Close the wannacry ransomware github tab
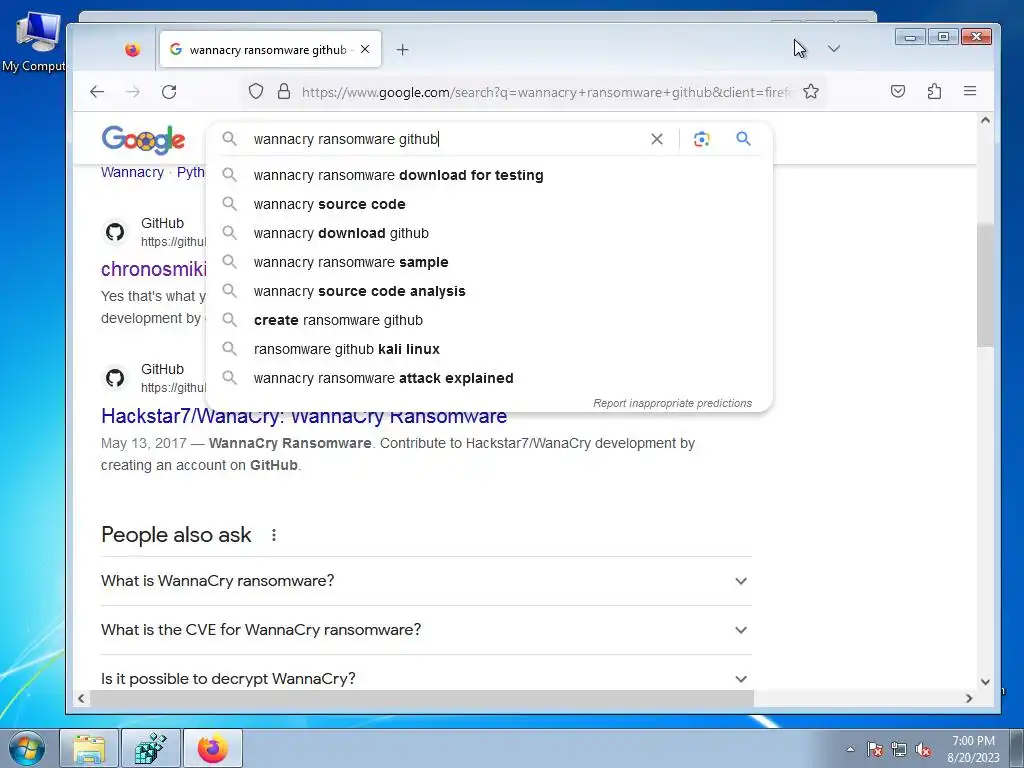The image size is (1024, 768). click(x=365, y=50)
